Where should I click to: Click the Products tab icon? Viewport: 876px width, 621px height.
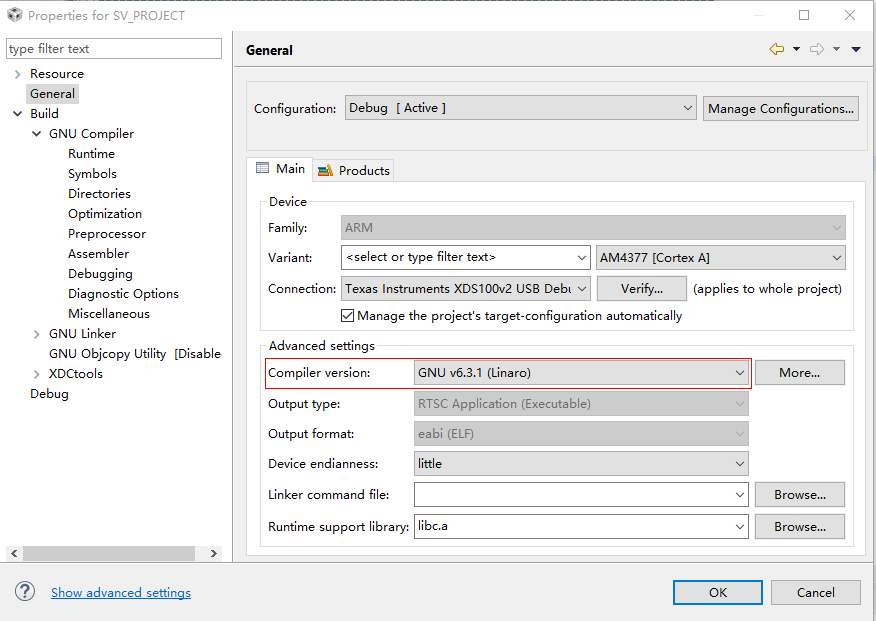coord(325,171)
